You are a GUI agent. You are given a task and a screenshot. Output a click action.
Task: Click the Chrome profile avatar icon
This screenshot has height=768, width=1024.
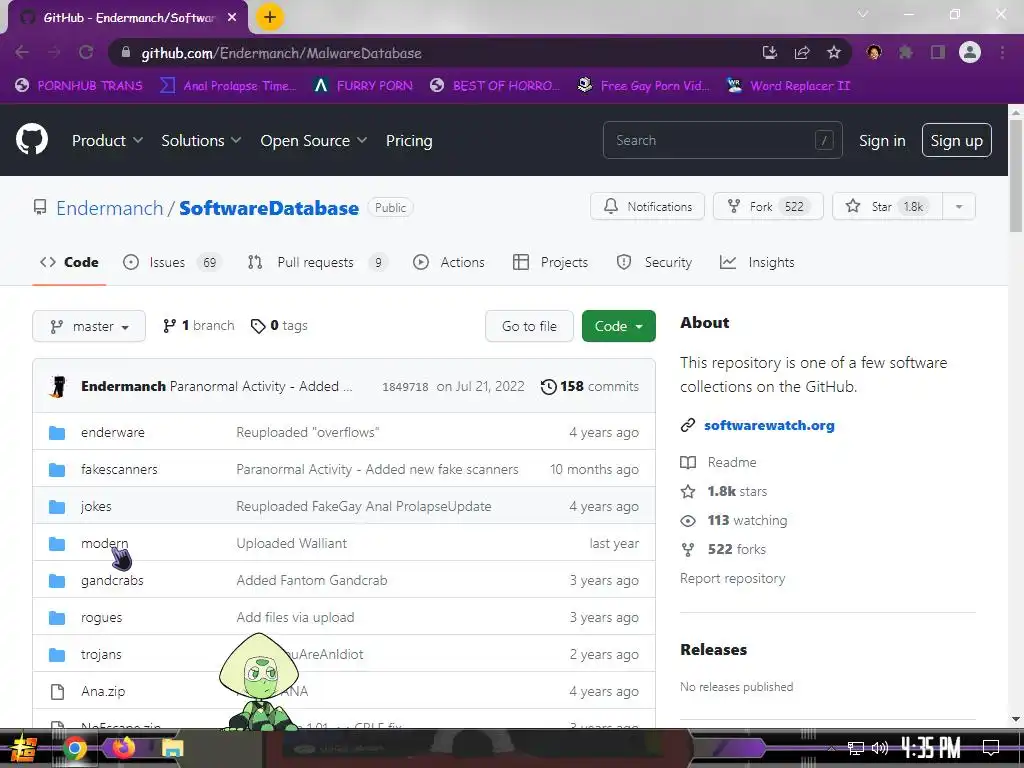970,52
